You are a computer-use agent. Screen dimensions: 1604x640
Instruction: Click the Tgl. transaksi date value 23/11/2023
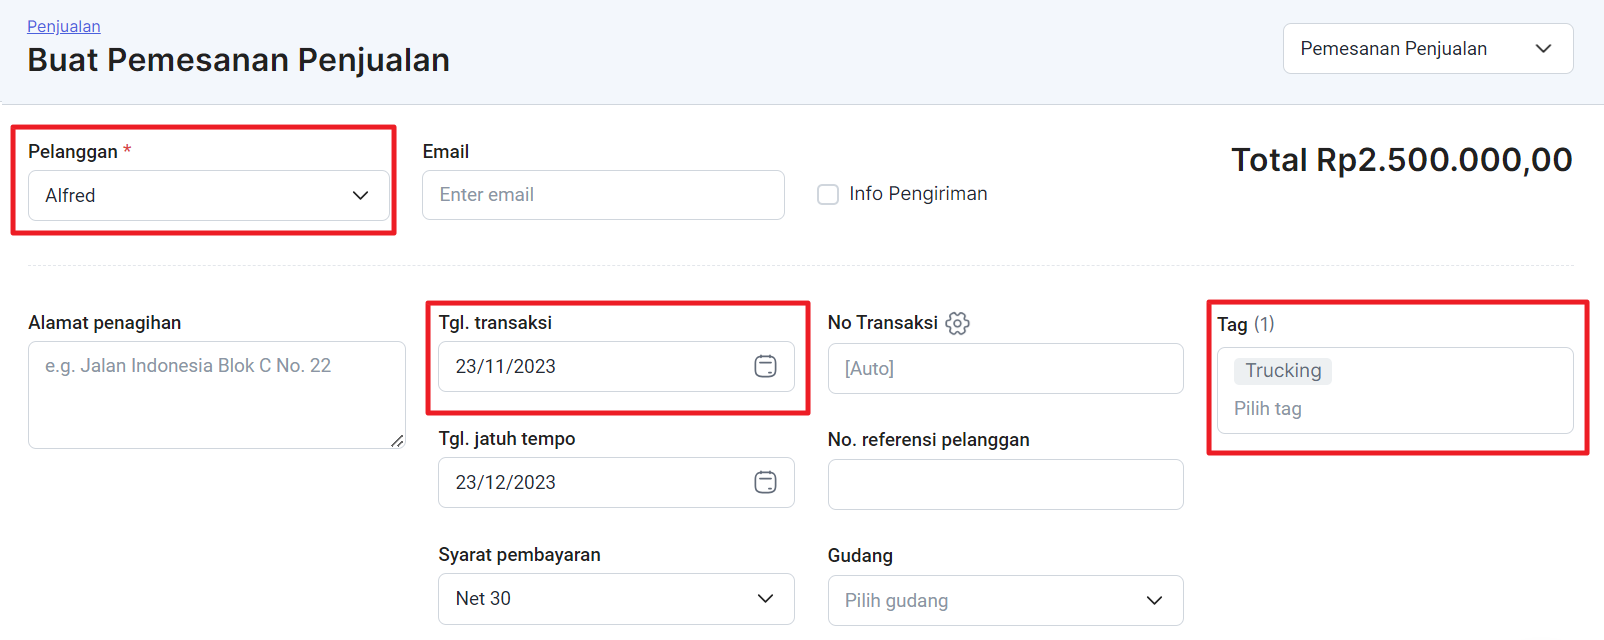(x=506, y=367)
